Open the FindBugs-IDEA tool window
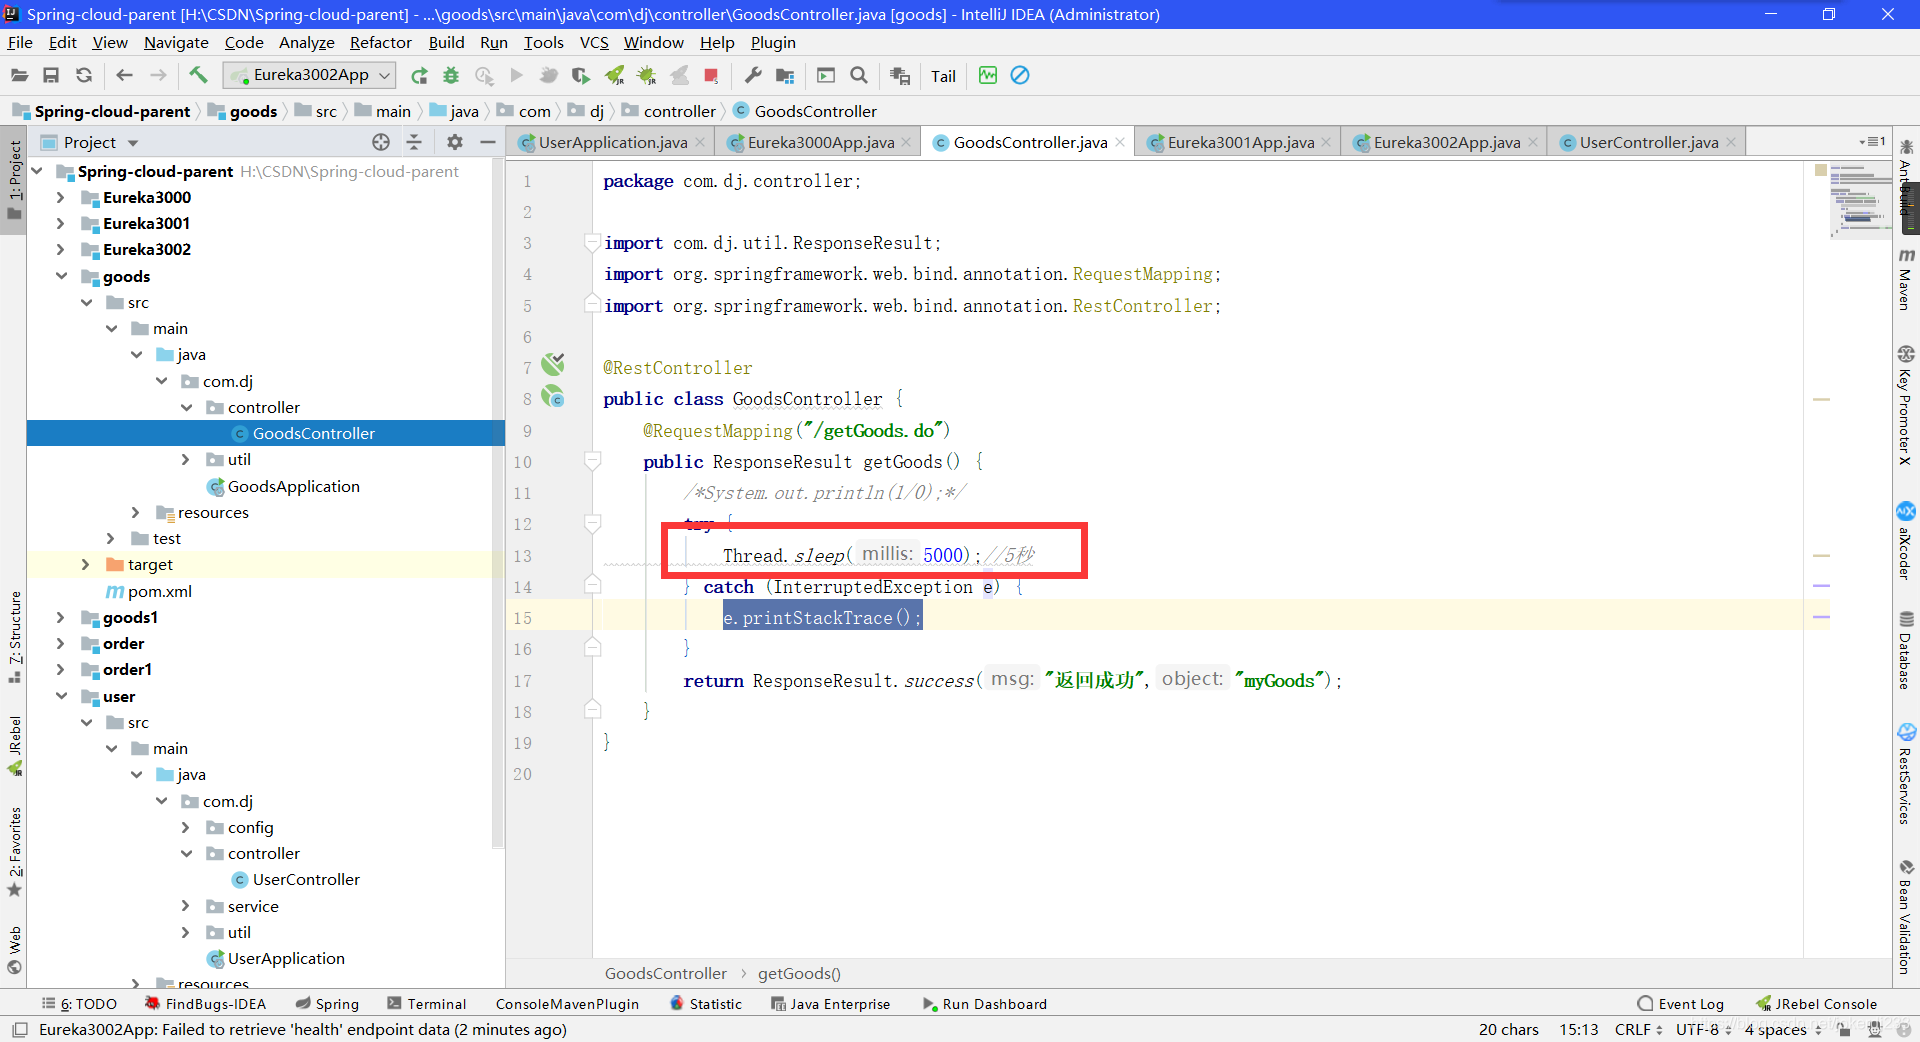The width and height of the screenshot is (1920, 1042). tap(205, 1004)
